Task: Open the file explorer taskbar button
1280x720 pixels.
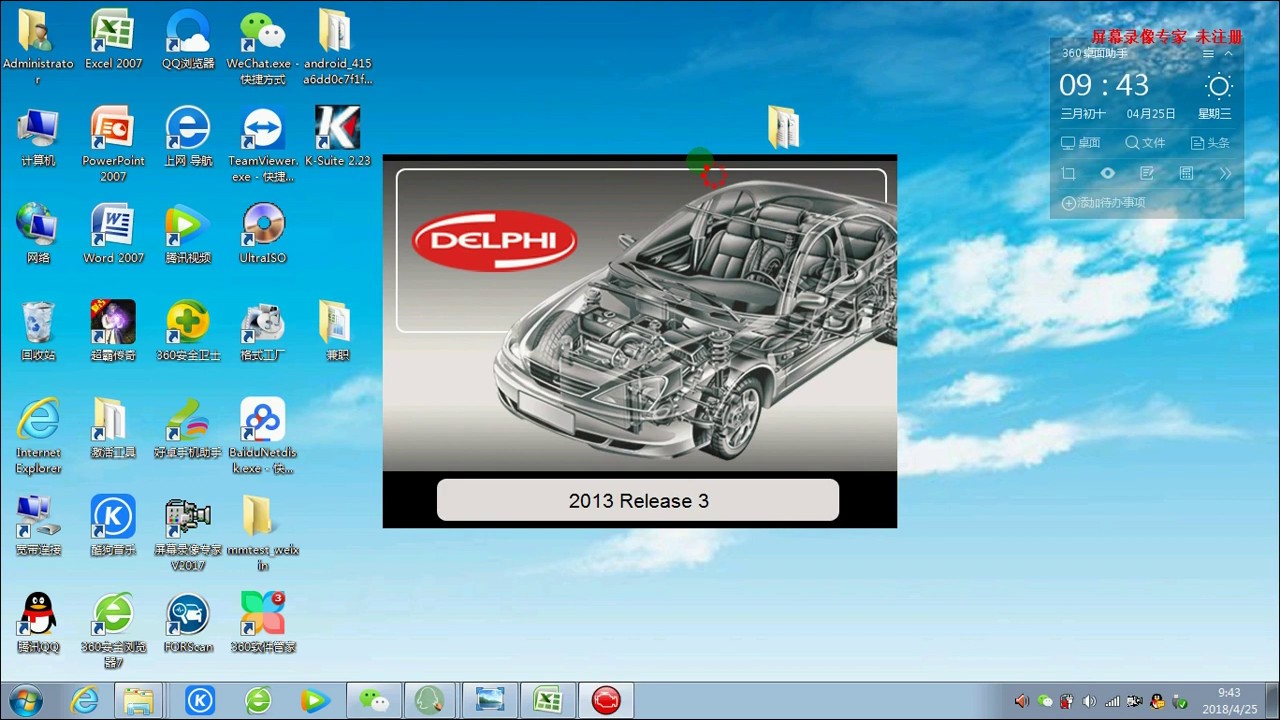Action: pyautogui.click(x=138, y=700)
